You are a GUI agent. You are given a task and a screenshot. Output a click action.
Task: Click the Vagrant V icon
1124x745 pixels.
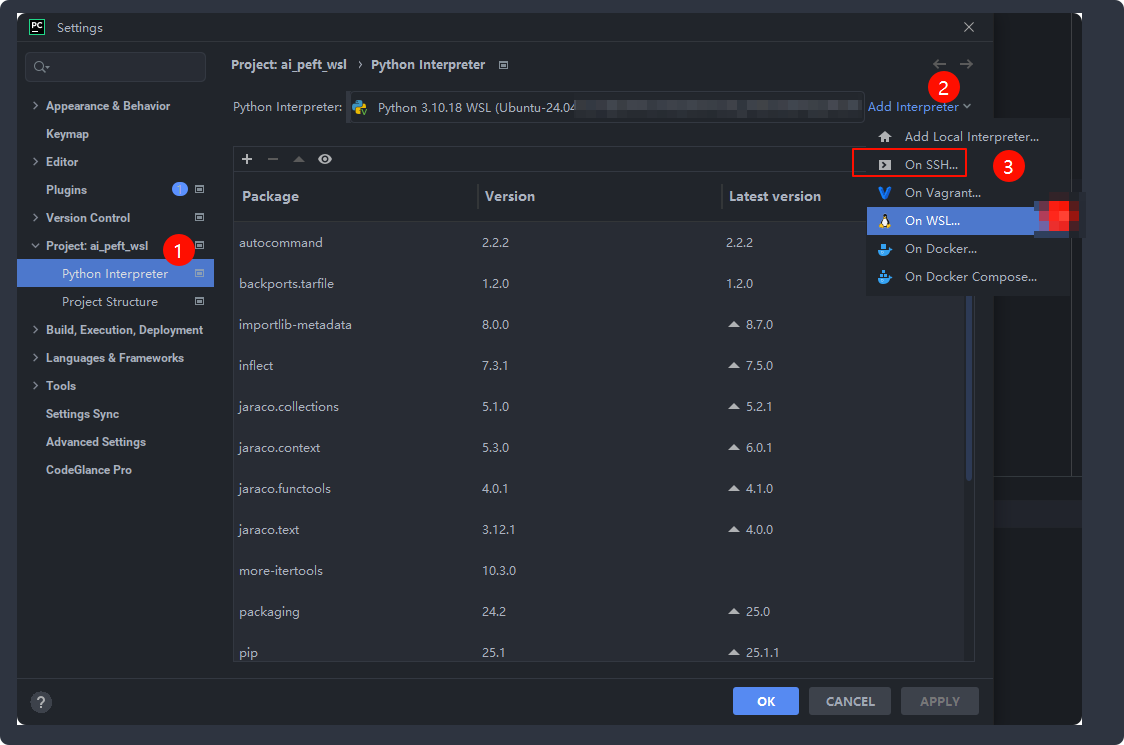[885, 193]
